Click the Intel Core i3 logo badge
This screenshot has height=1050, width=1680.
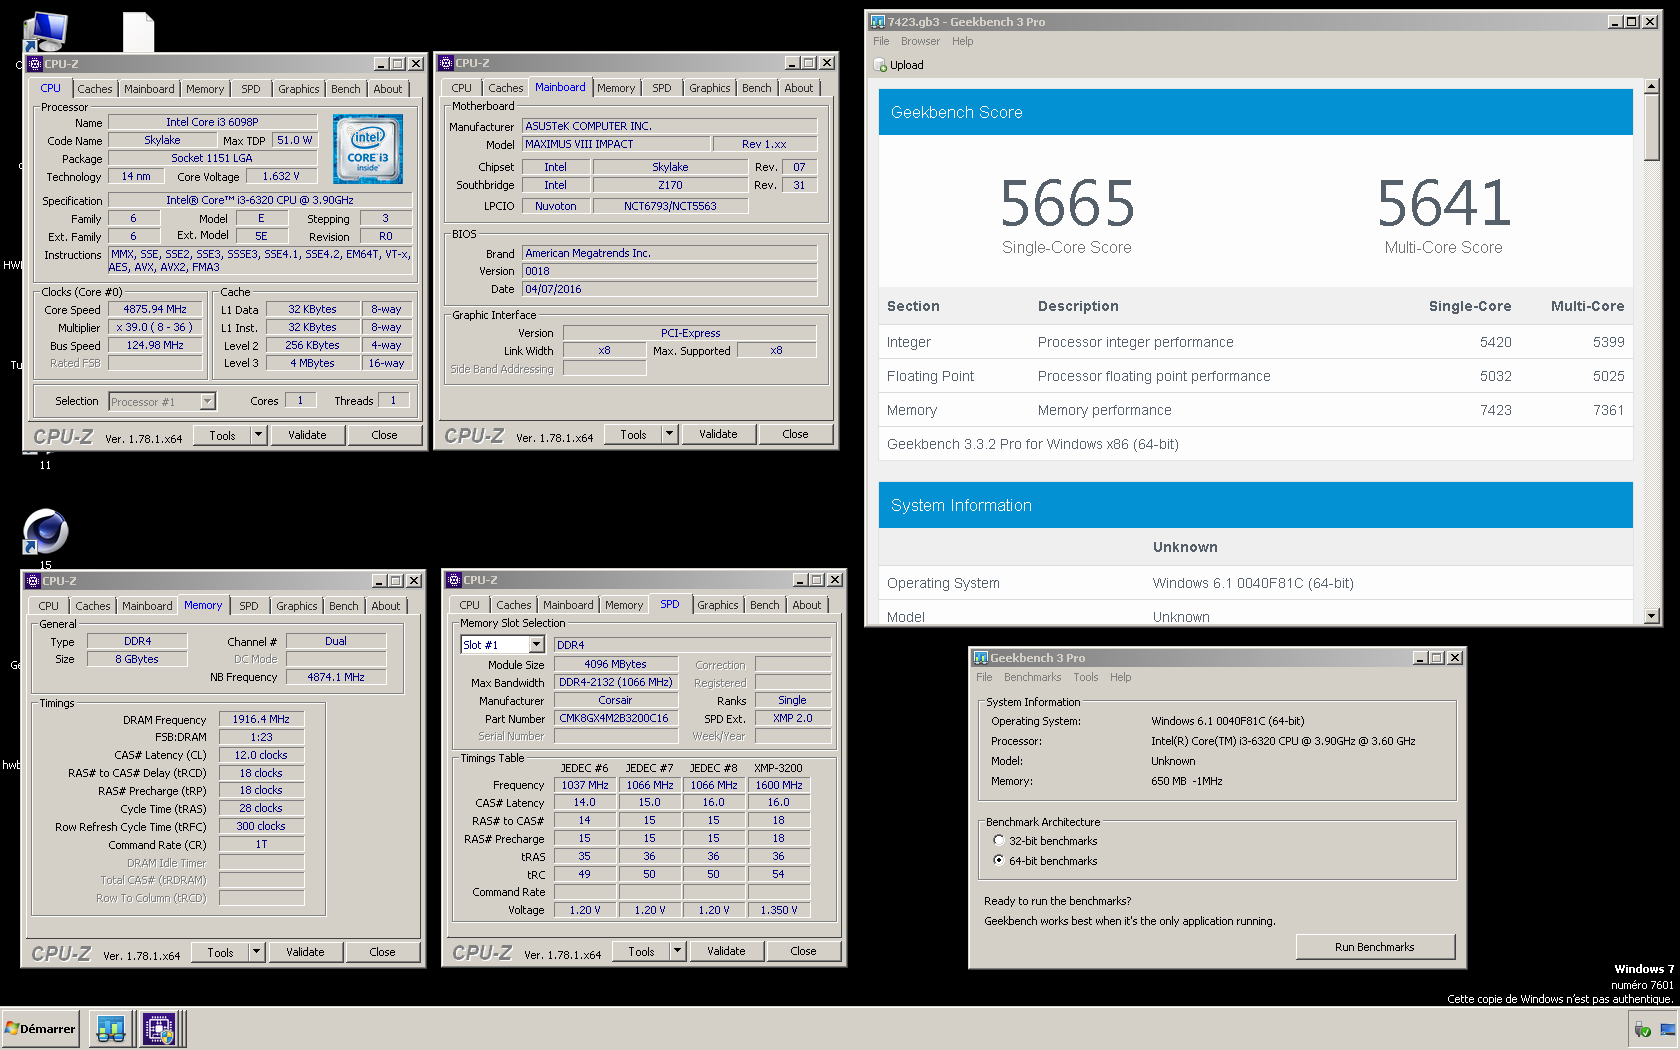(368, 149)
